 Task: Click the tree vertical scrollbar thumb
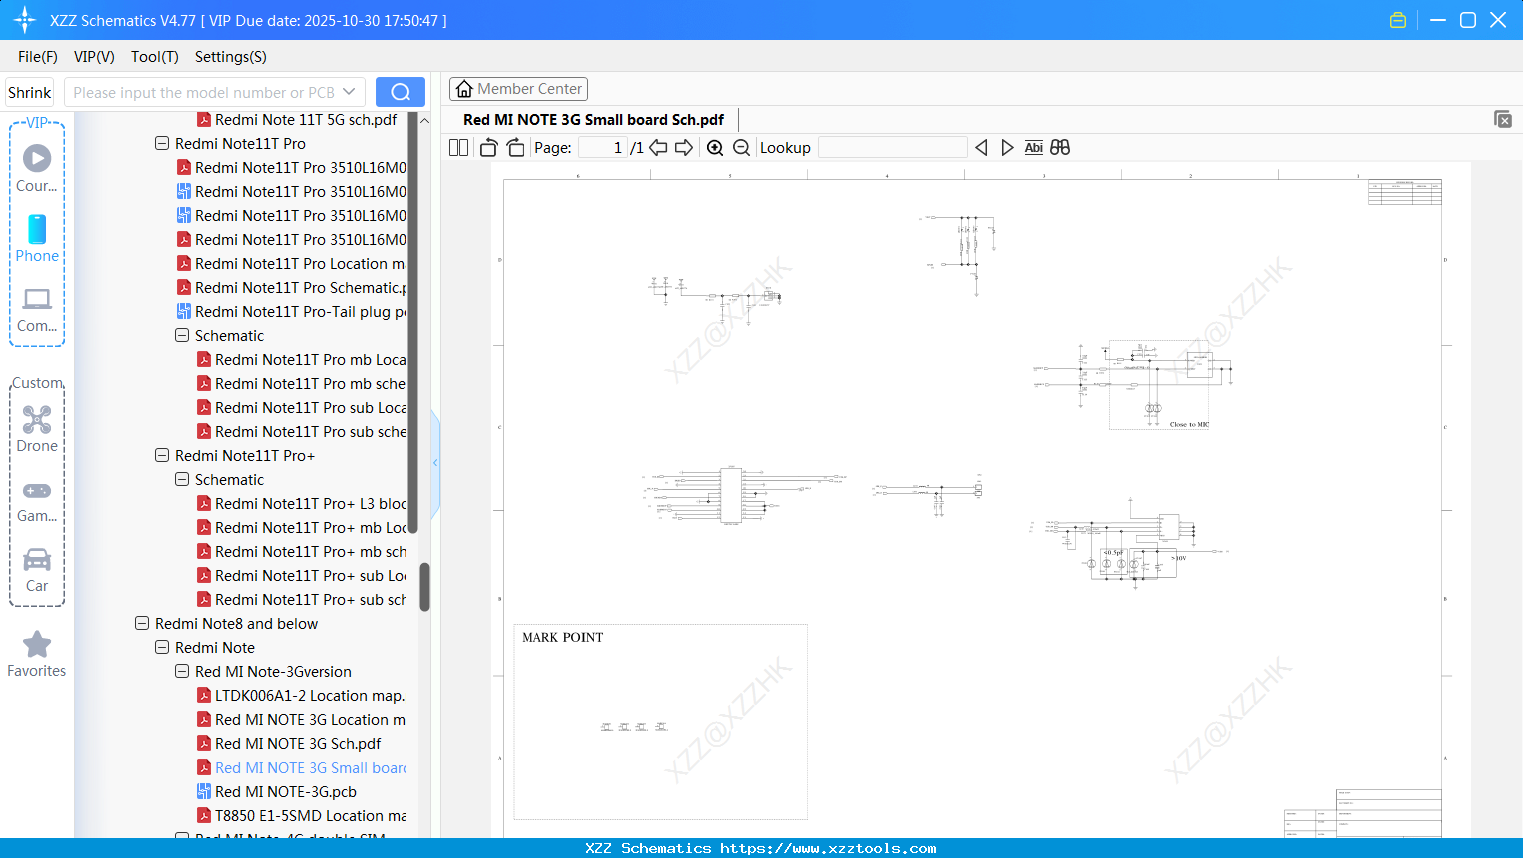coord(424,587)
